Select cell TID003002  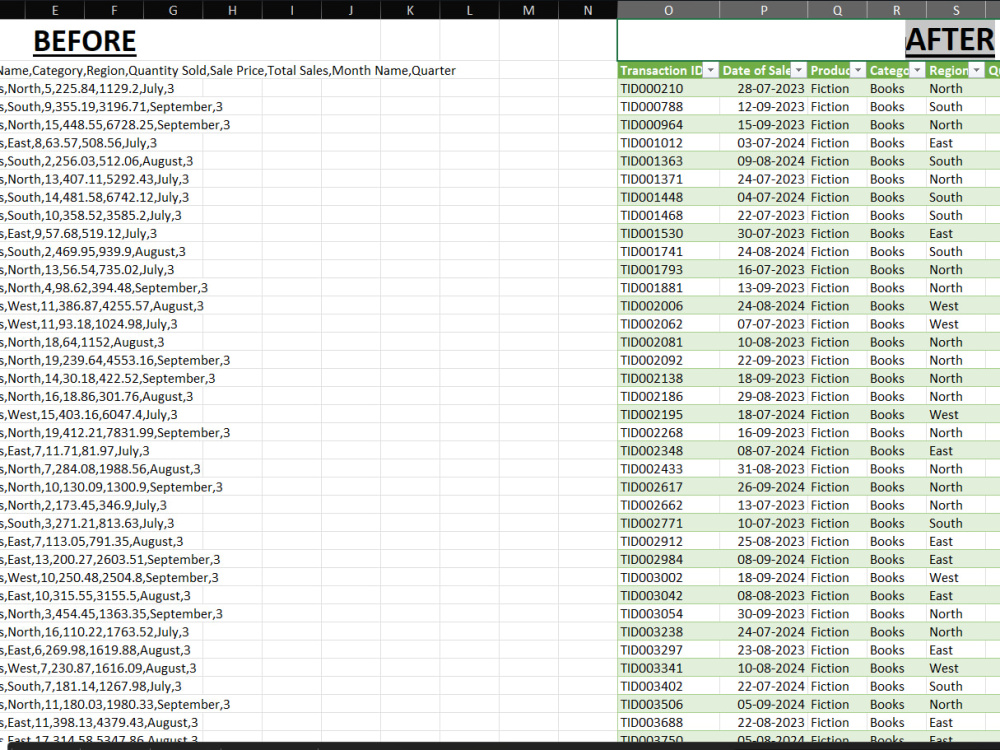coord(668,578)
